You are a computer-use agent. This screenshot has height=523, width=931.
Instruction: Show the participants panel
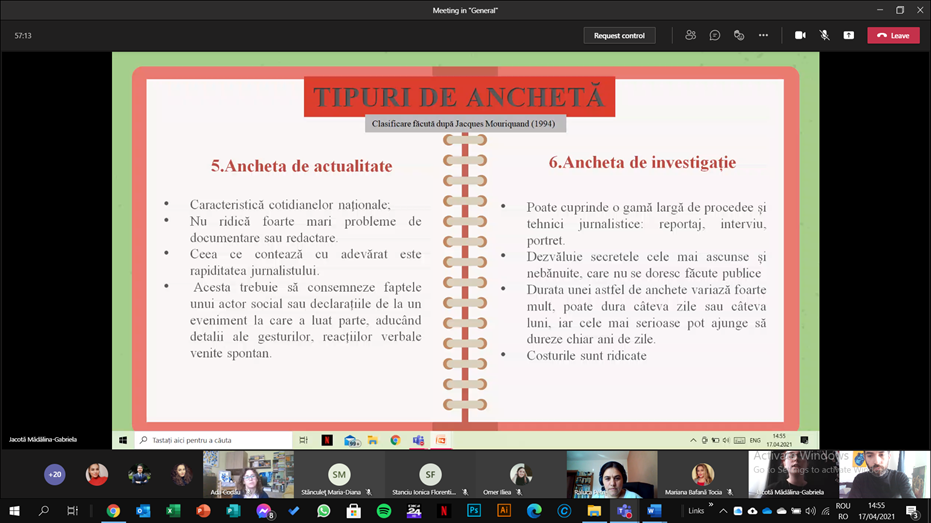click(x=690, y=35)
